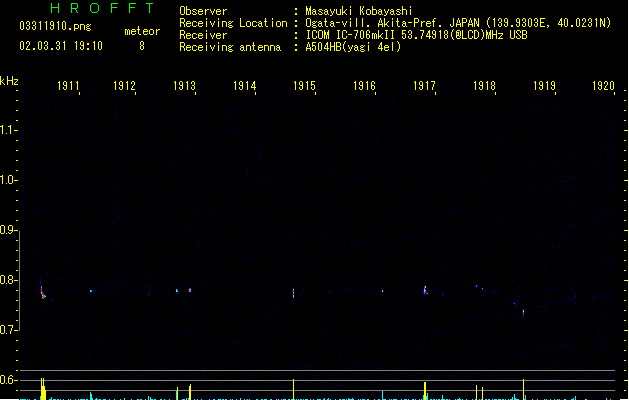Click the yellow intensity spike near 1917
This screenshot has width=629, height=400.
click(425, 391)
